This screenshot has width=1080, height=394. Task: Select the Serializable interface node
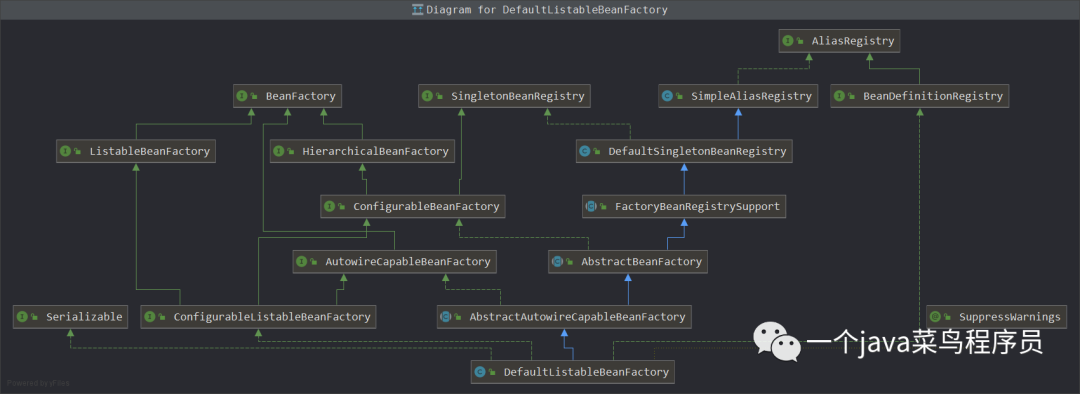[71, 317]
